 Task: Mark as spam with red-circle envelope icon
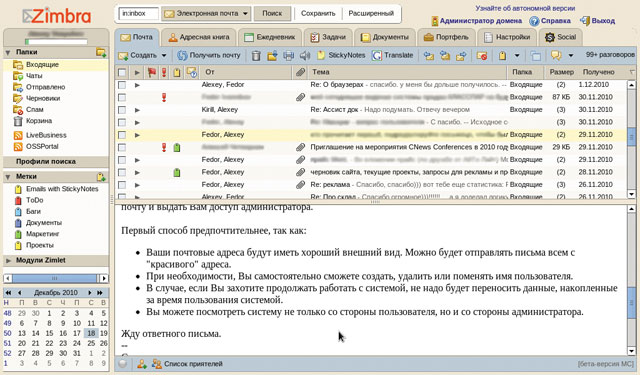[482, 55]
